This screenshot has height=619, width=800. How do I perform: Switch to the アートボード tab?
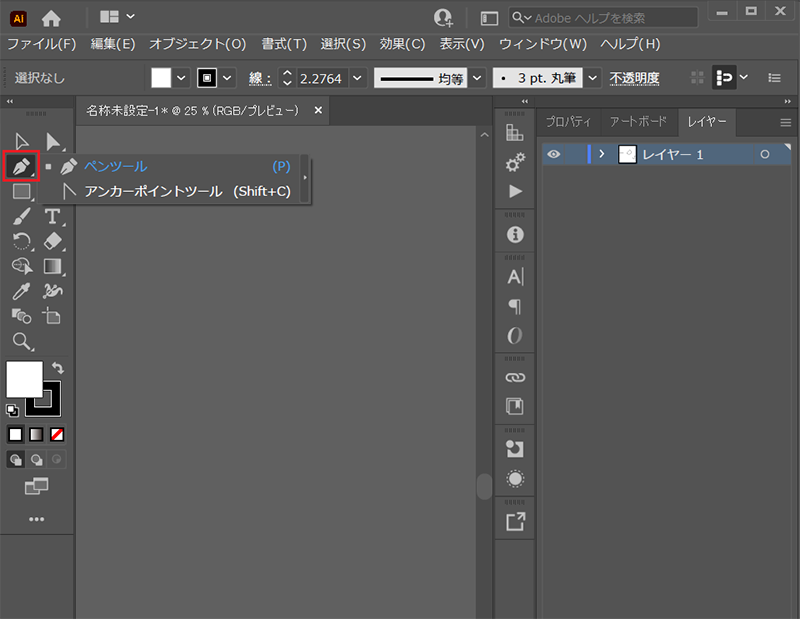point(638,121)
